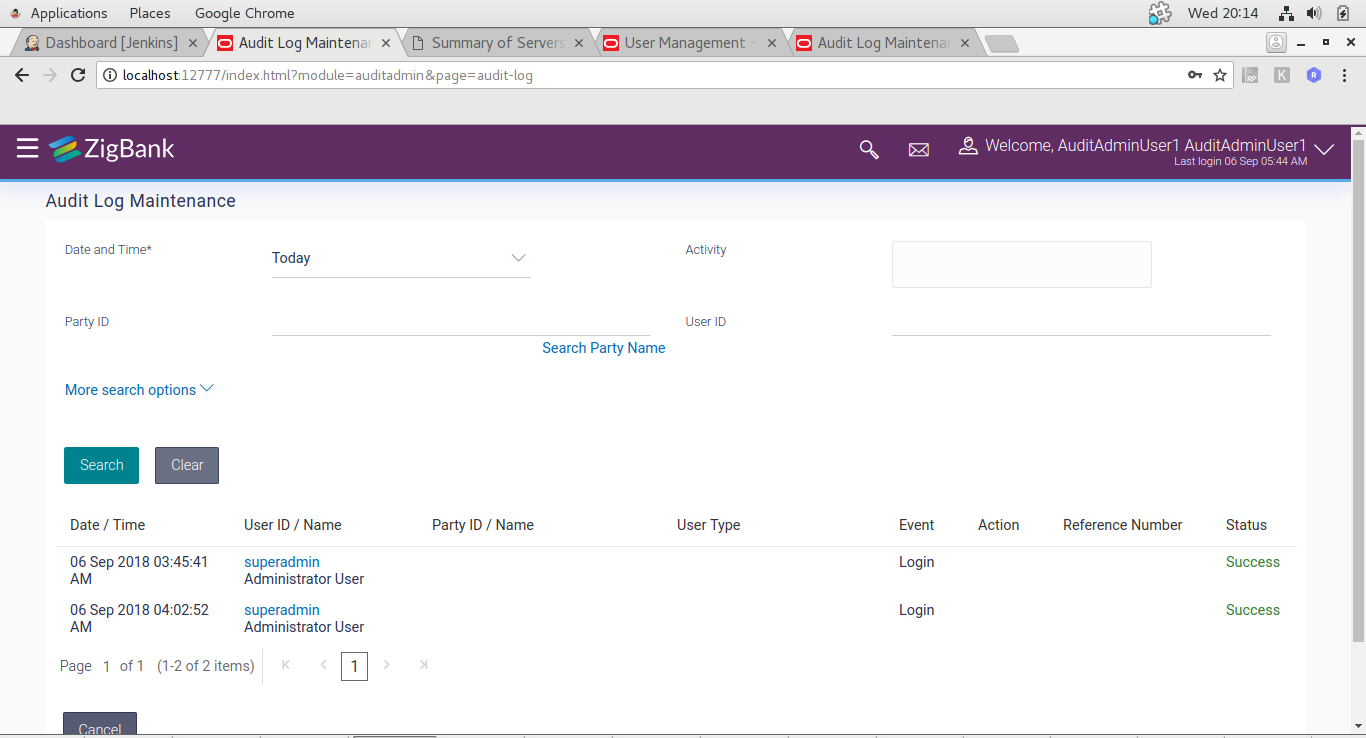Viewport: 1366px width, 738px height.
Task: Expand the user profile menu chevron
Action: pyautogui.click(x=1324, y=150)
